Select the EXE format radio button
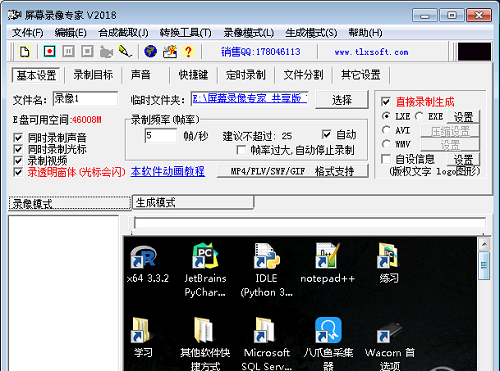This screenshot has width=500, height=371. pos(419,116)
